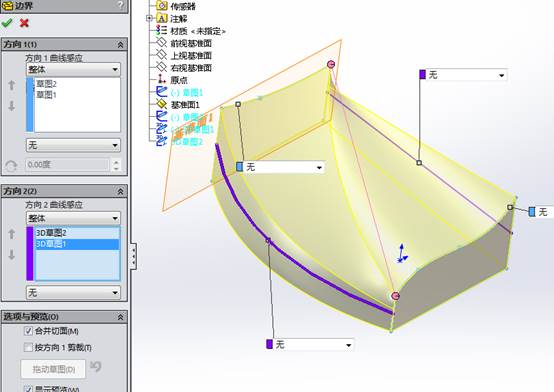Open help via question mark icon
This screenshot has height=392, width=554.
coord(121,5)
